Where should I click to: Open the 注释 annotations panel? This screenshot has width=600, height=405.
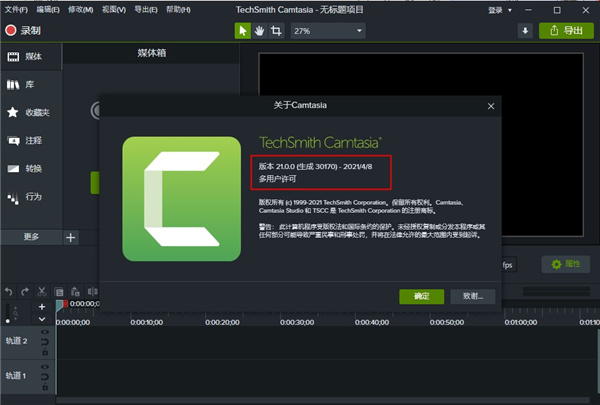29,140
